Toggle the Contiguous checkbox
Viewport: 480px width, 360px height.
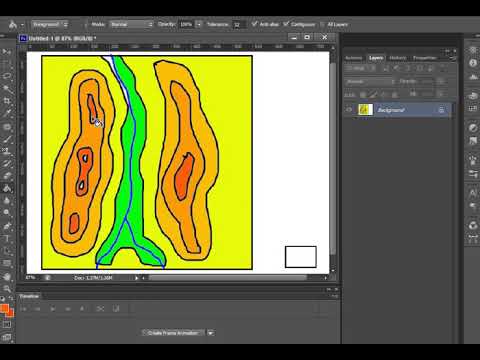click(x=286, y=24)
